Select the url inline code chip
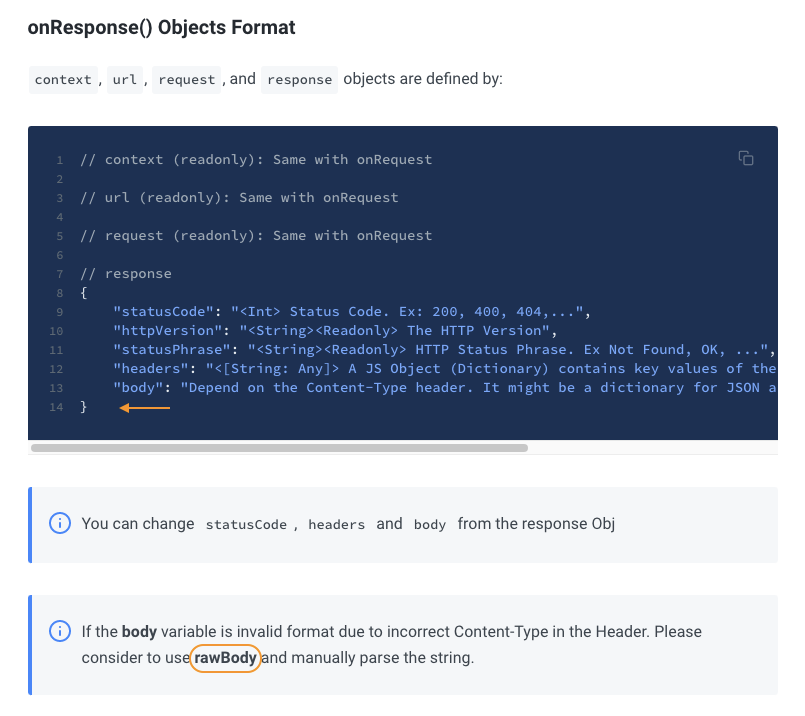This screenshot has height=716, width=805. click(x=124, y=79)
